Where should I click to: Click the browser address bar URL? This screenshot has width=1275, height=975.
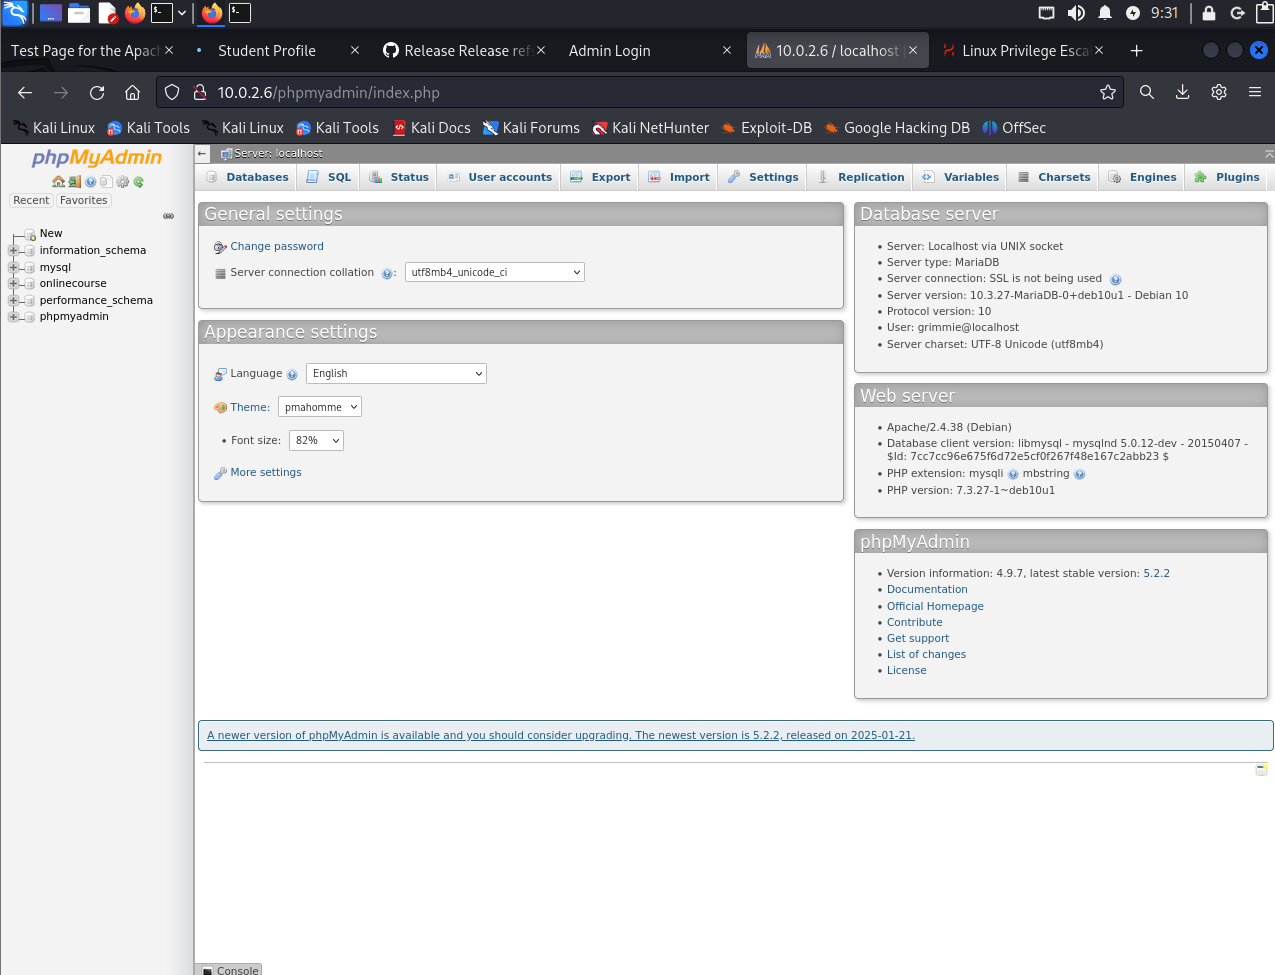click(640, 93)
